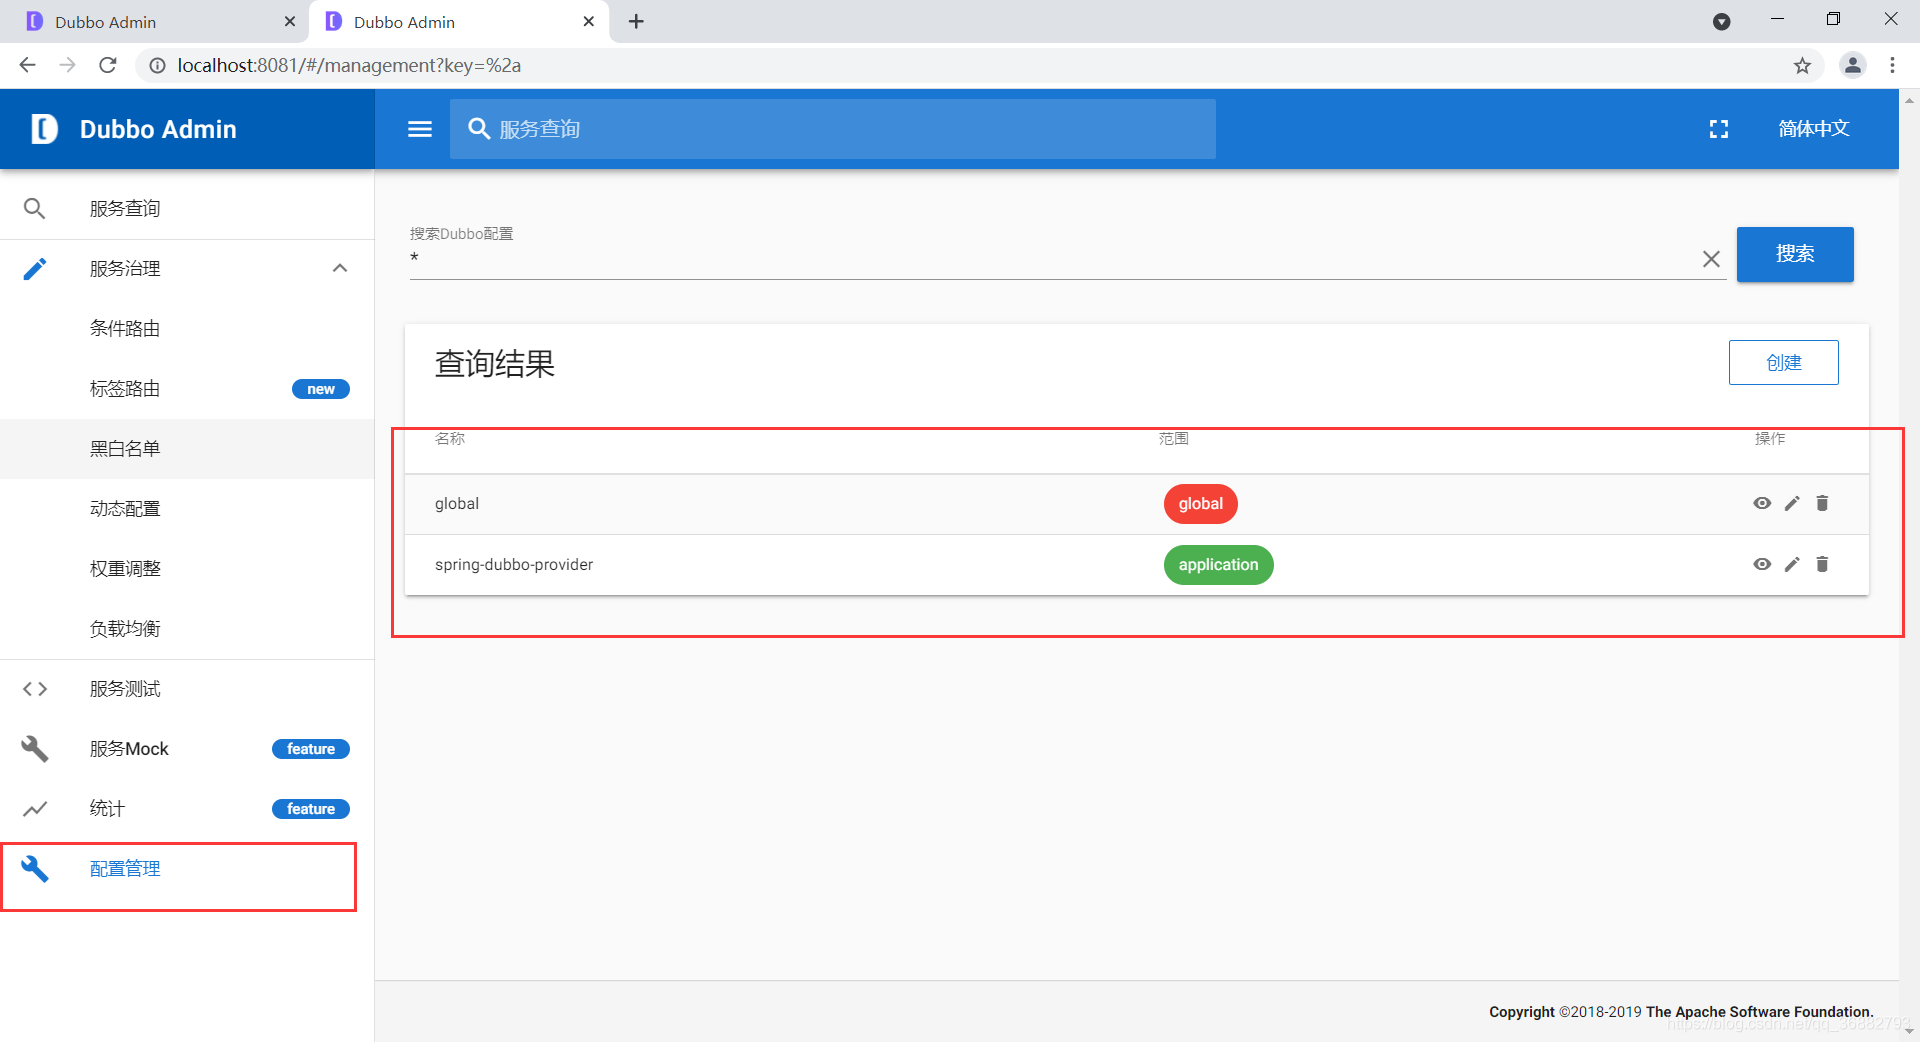Edit spring-dubbo-provider config with pencil icon

click(x=1792, y=565)
